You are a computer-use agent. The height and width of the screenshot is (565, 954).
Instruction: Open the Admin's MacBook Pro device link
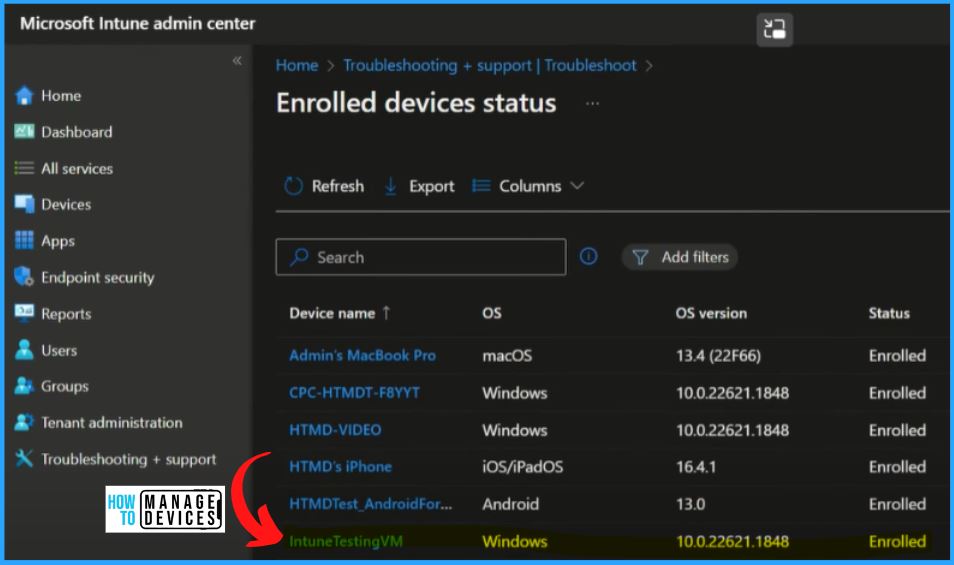(x=363, y=356)
